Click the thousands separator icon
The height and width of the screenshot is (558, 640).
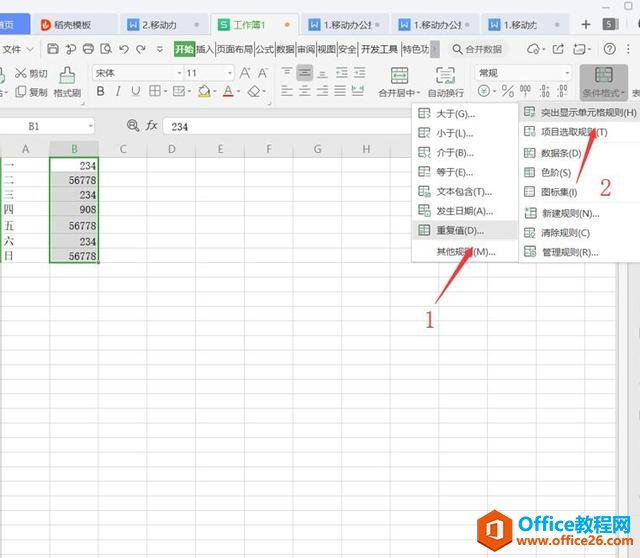tap(525, 91)
